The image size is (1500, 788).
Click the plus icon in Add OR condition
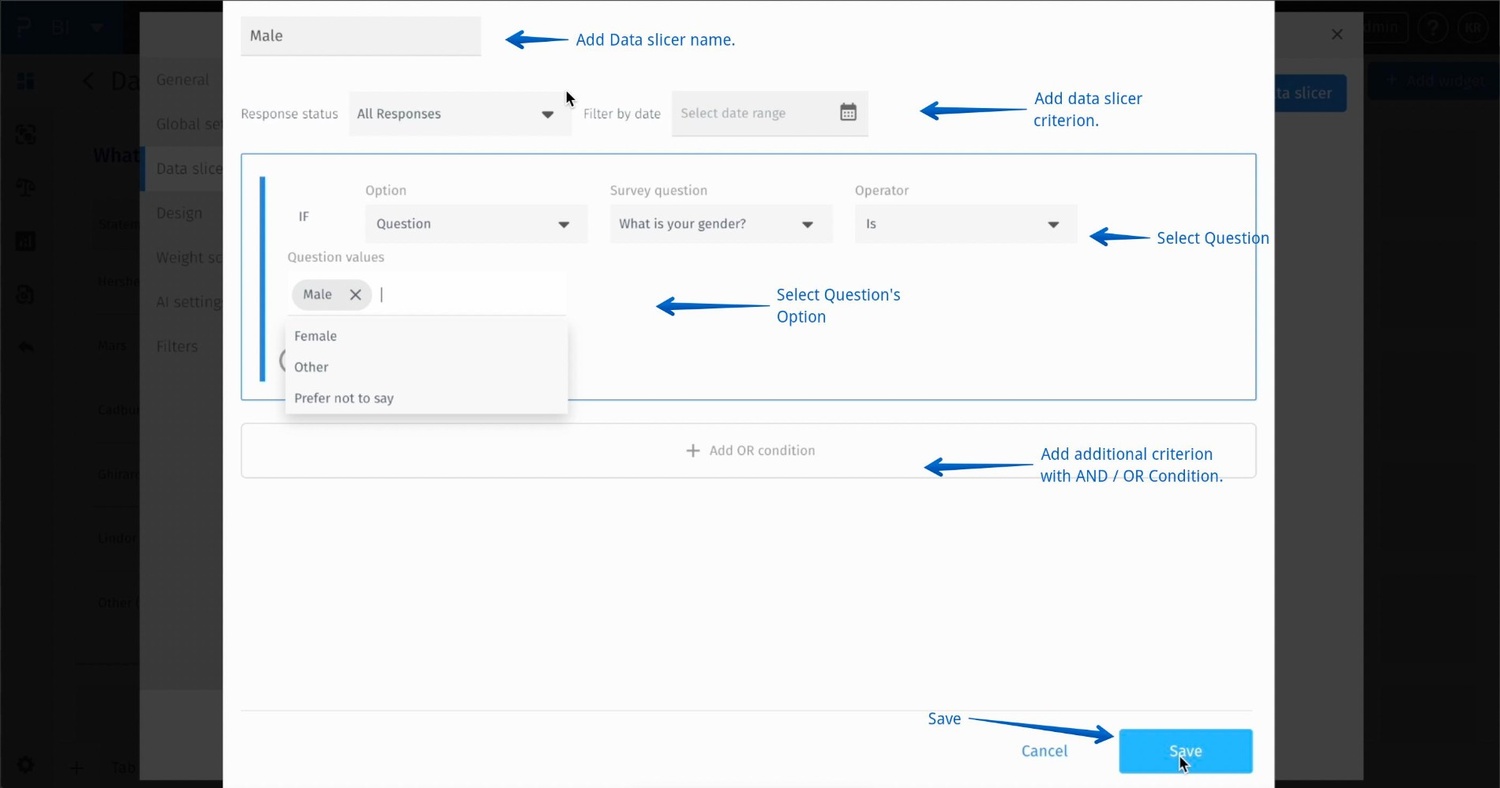point(692,451)
